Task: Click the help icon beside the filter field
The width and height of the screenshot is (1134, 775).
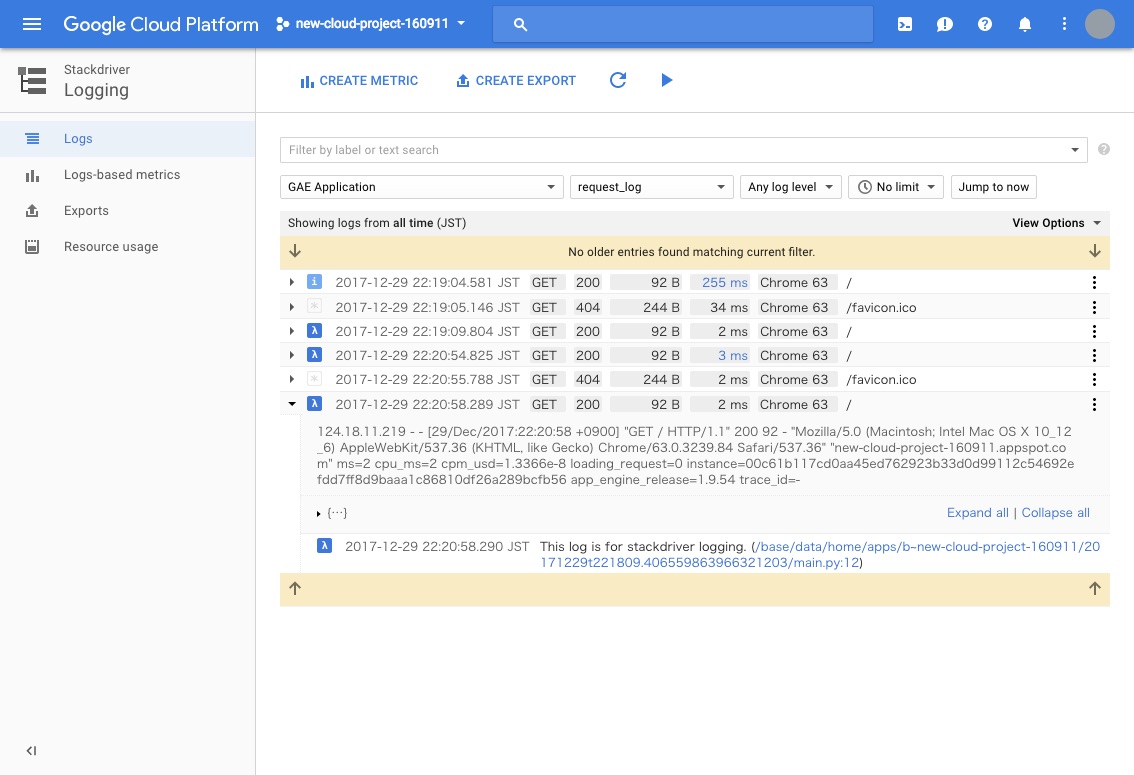Action: coord(1104,149)
